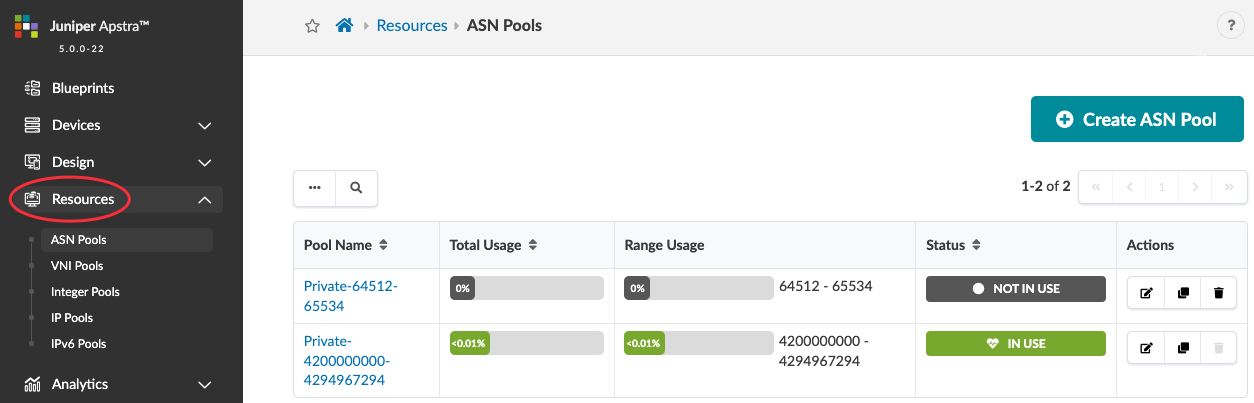Sort table by Total Usage
This screenshot has width=1254, height=403.
(x=533, y=245)
